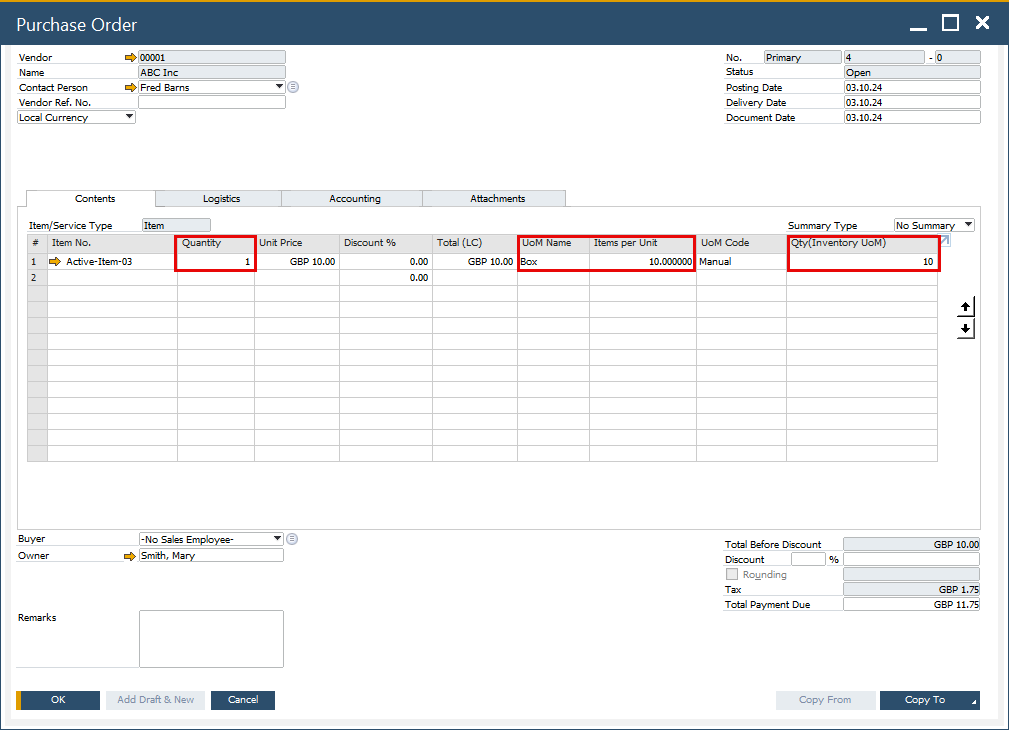Open the Buyer sales employee dropdown
Image resolution: width=1009 pixels, height=730 pixels.
click(x=277, y=539)
